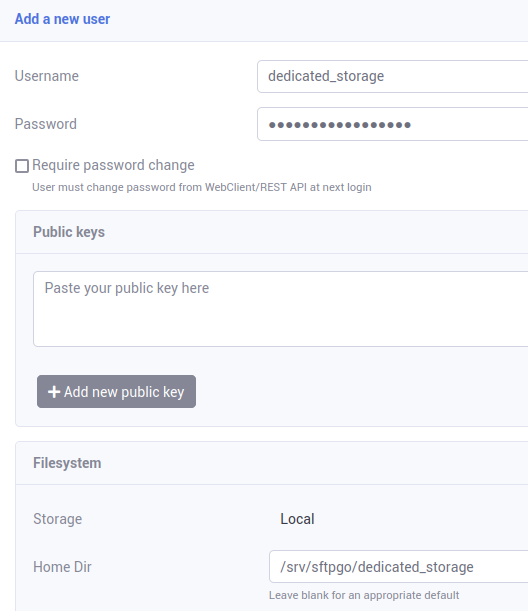
Task: Click the Home Dir label
Action: (x=62, y=567)
